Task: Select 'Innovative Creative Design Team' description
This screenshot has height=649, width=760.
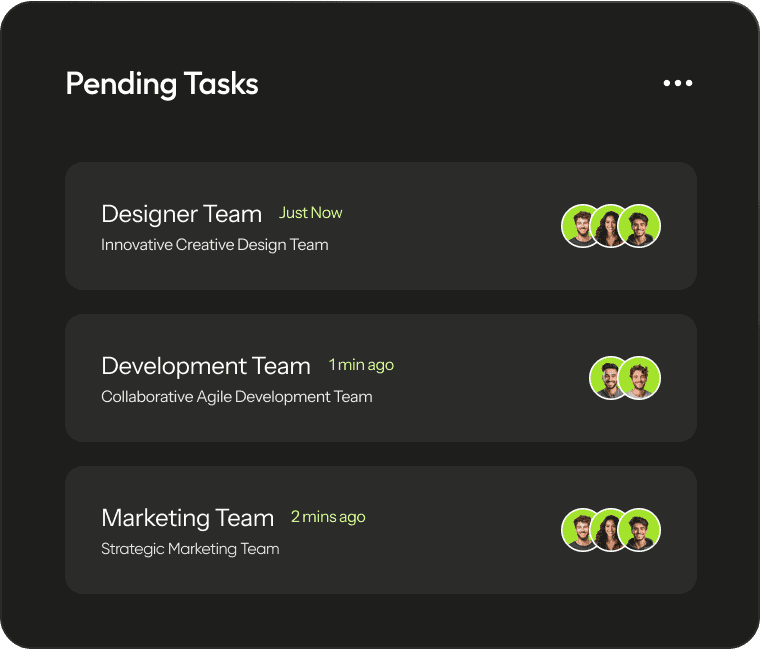Action: tap(215, 245)
